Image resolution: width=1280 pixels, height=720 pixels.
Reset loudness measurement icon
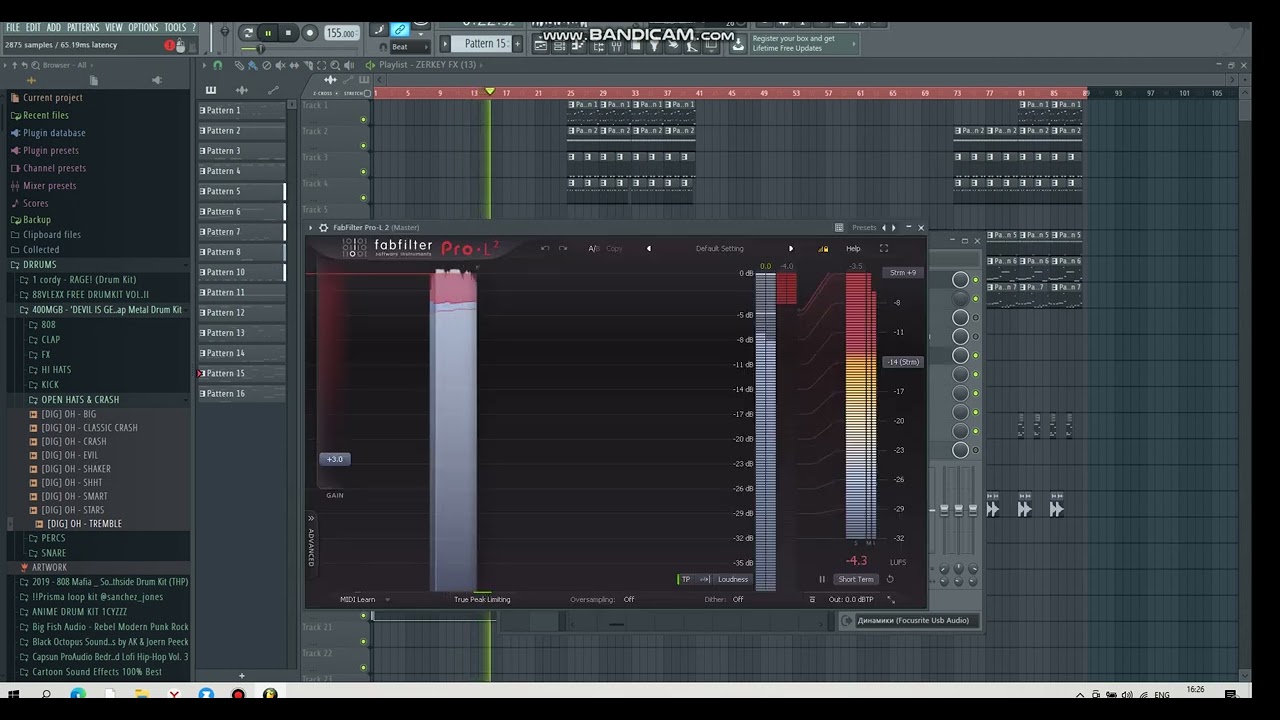[x=890, y=579]
